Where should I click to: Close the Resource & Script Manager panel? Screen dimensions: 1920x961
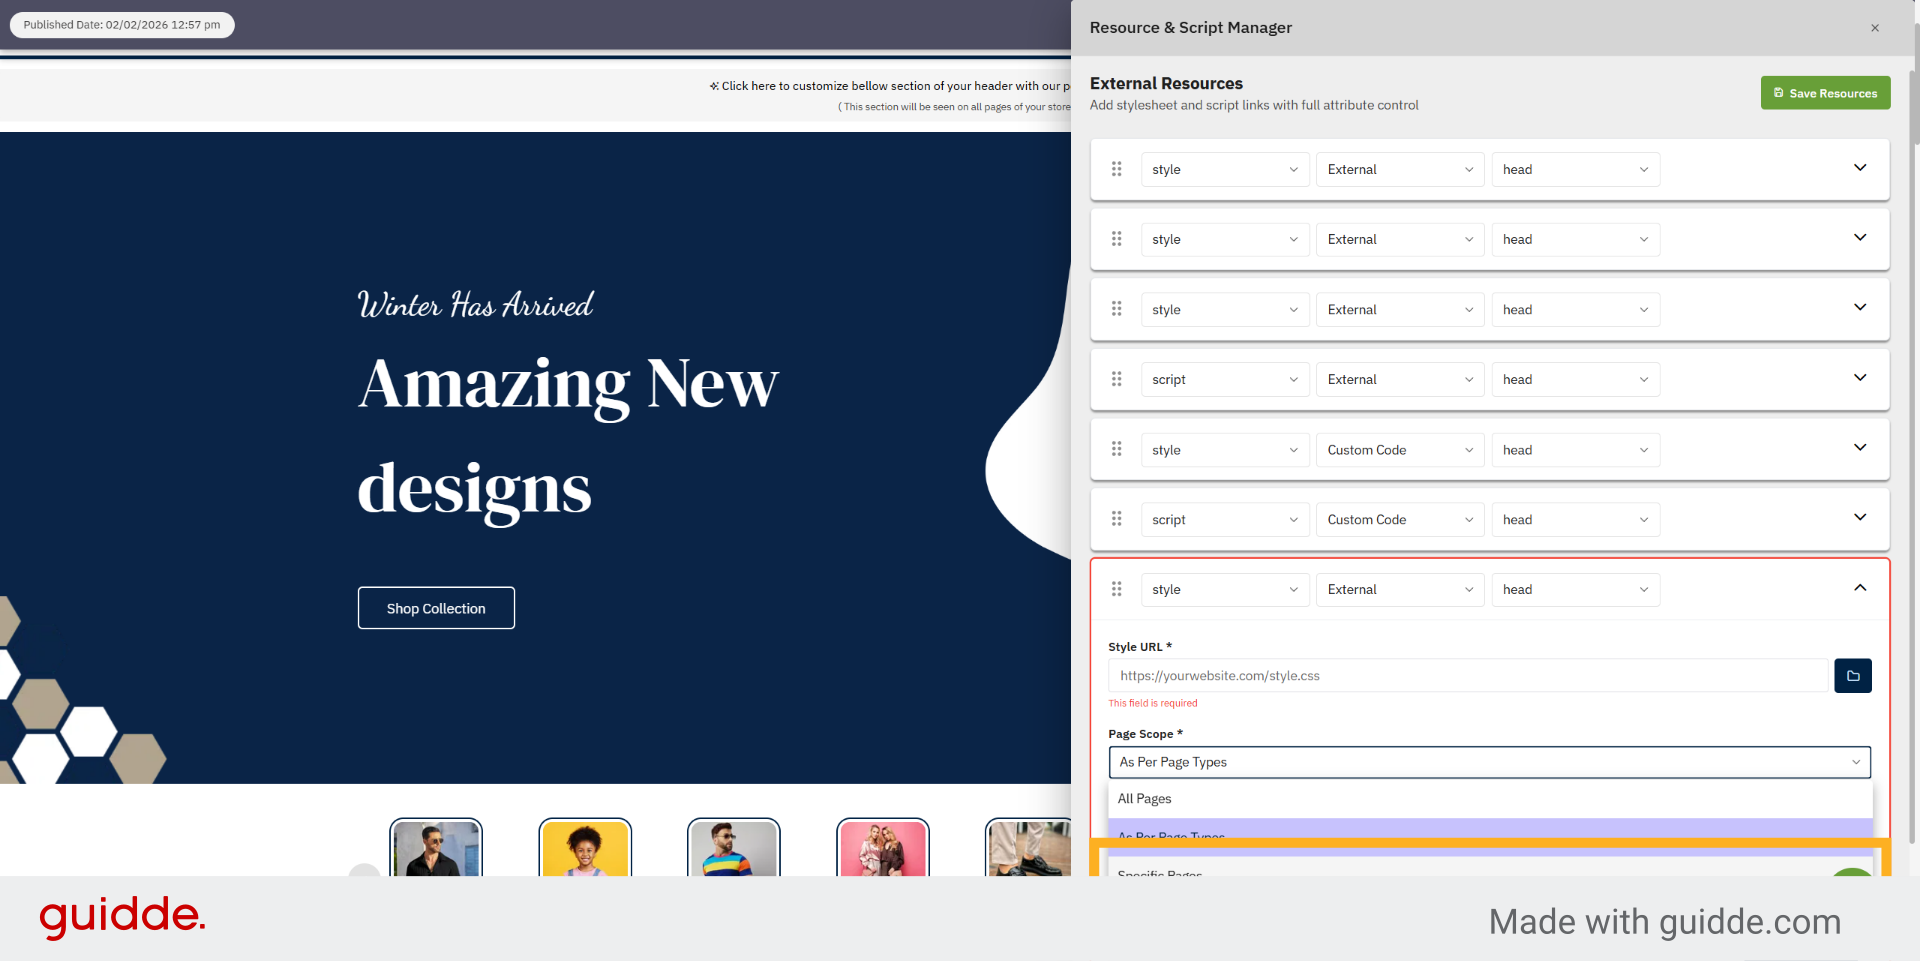(x=1875, y=28)
